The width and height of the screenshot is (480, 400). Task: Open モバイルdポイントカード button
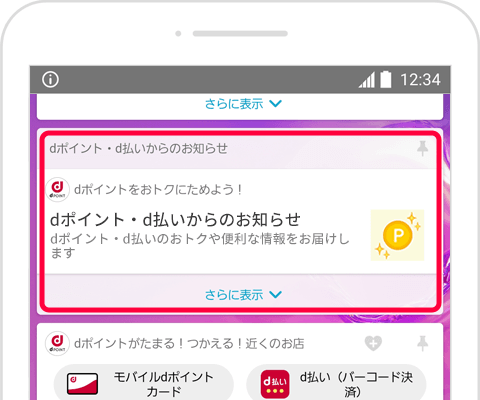(x=144, y=383)
